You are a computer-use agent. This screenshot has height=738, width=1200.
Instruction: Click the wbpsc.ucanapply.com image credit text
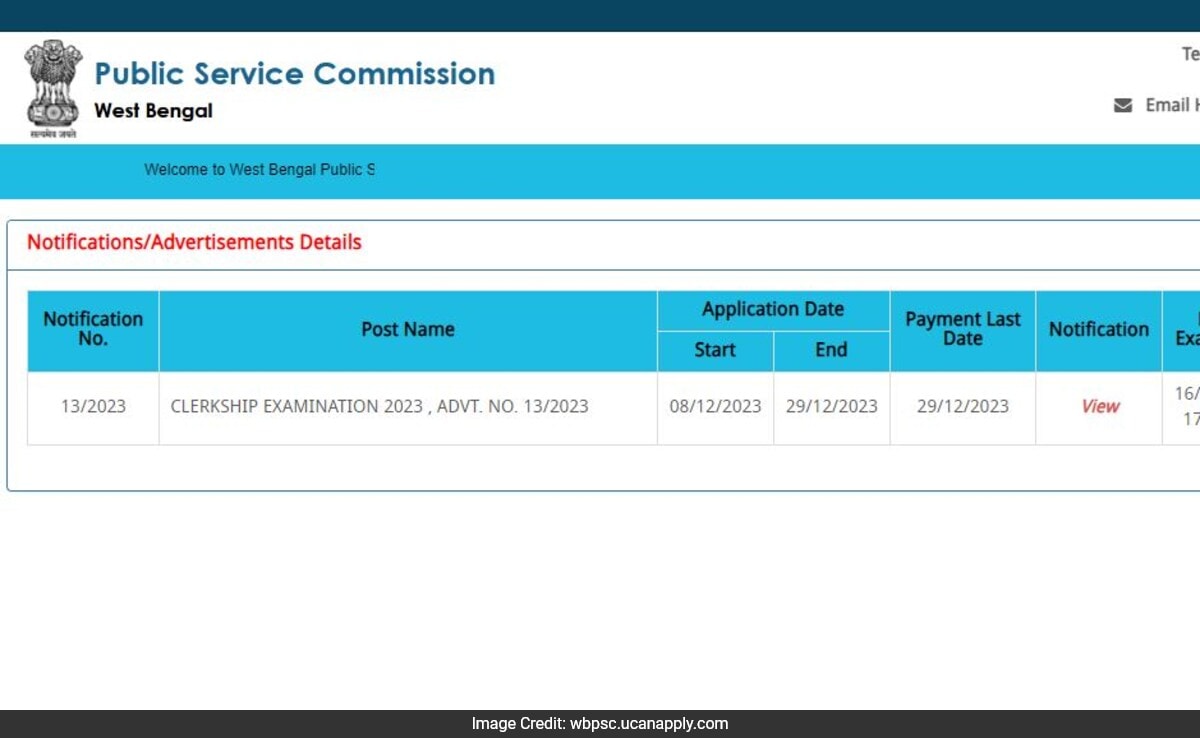point(600,723)
